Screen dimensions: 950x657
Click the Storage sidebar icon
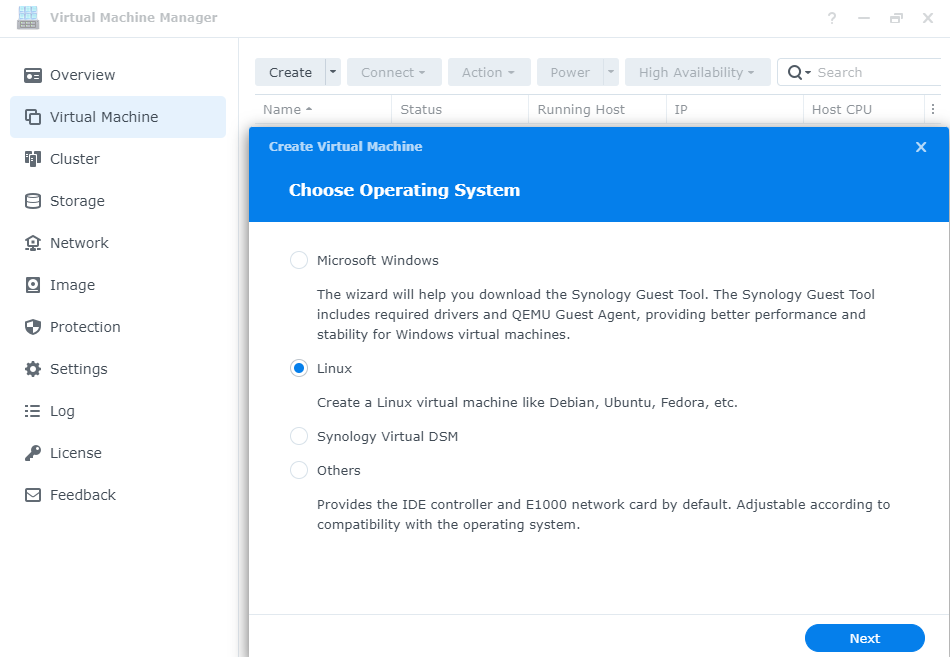click(33, 201)
